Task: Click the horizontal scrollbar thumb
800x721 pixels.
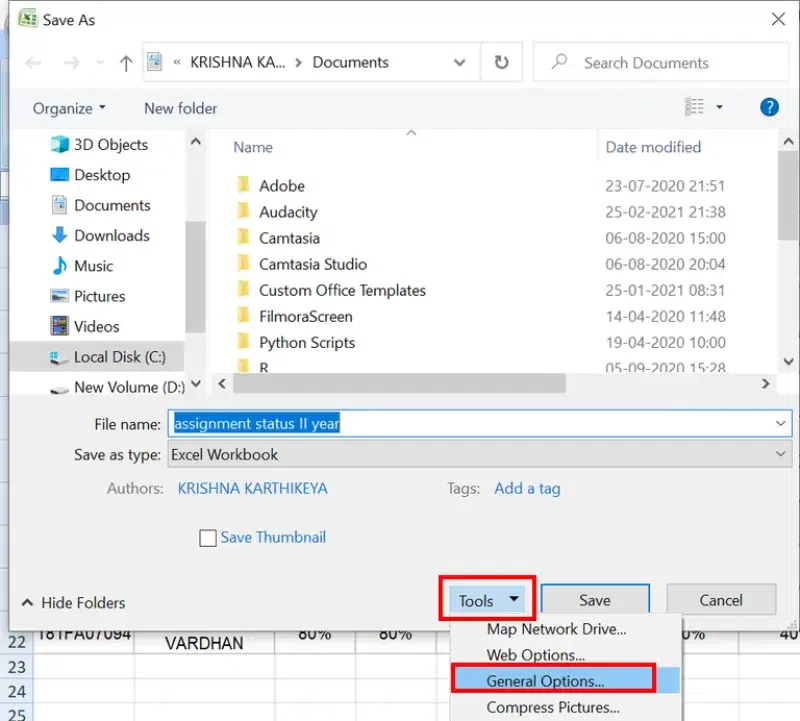Action: click(x=399, y=383)
